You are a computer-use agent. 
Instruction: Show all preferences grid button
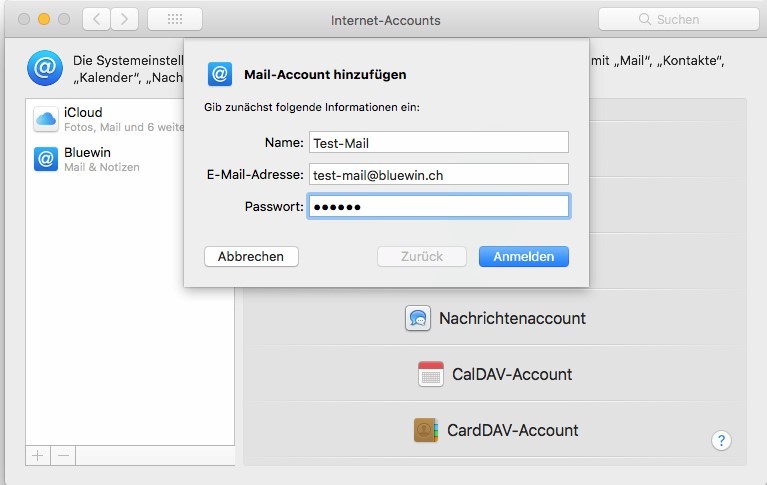[174, 19]
